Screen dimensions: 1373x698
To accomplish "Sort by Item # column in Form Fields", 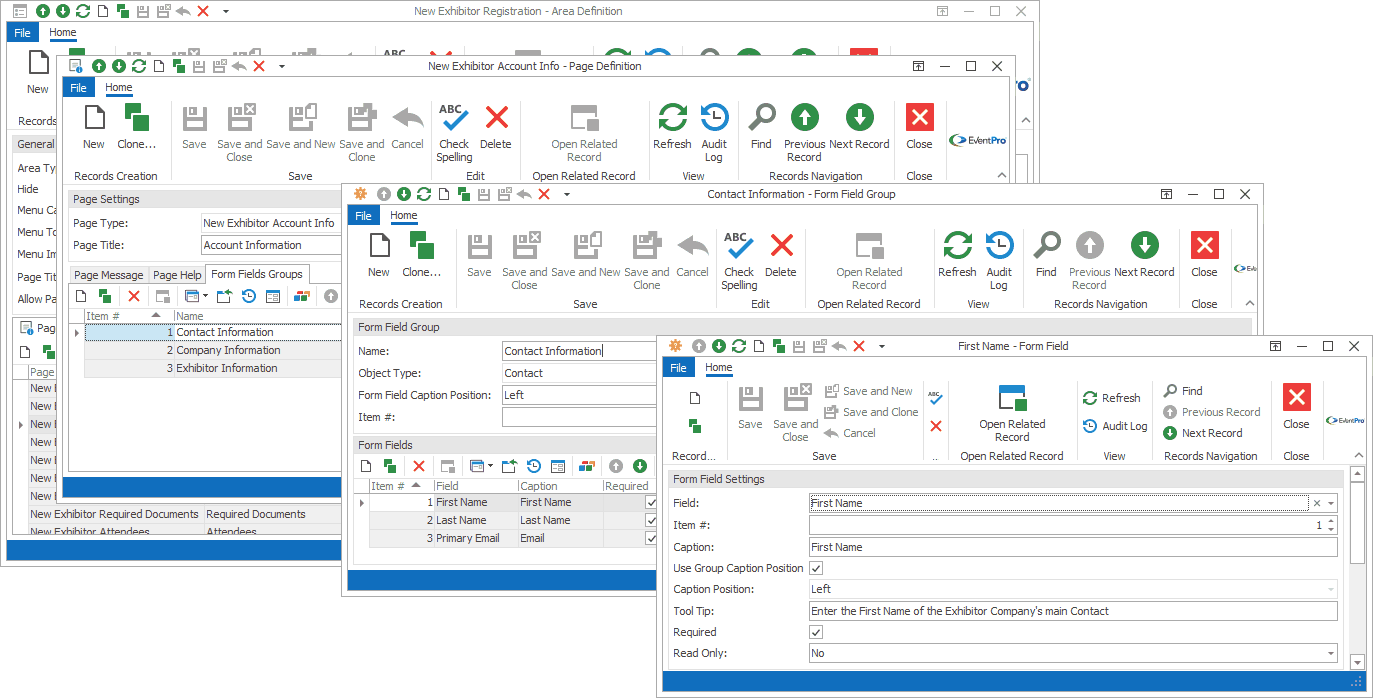I will 400,486.
